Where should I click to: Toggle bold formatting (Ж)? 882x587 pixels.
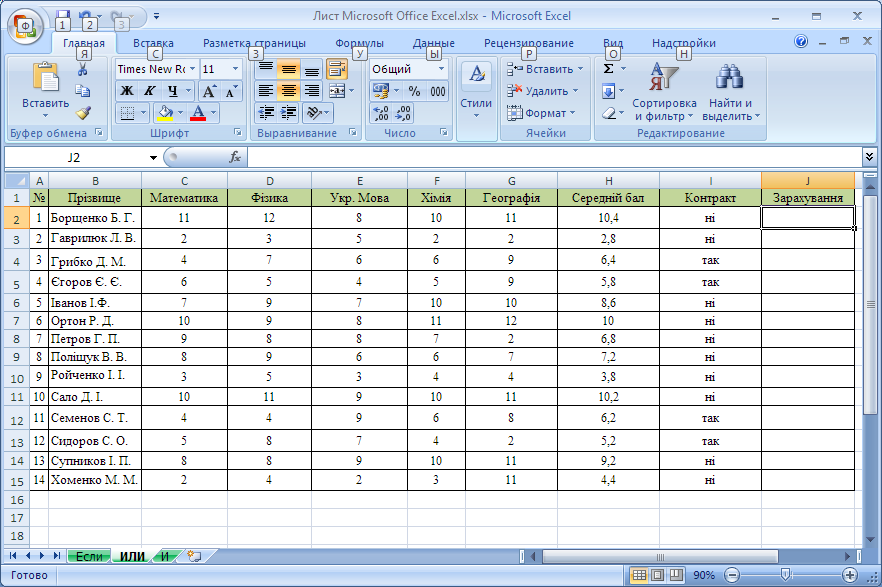(127, 91)
